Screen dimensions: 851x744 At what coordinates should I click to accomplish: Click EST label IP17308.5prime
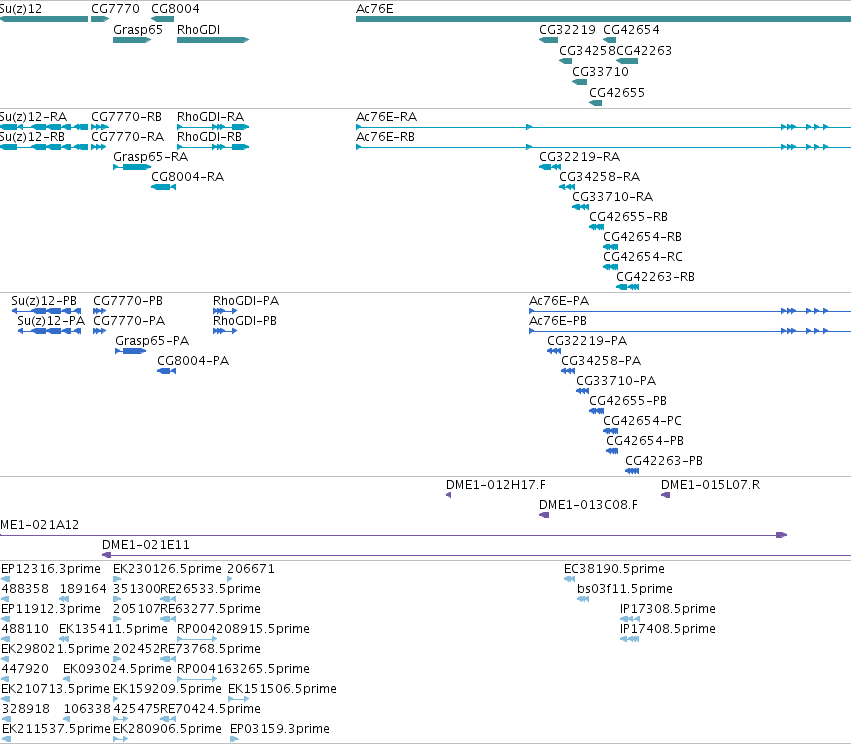click(668, 609)
